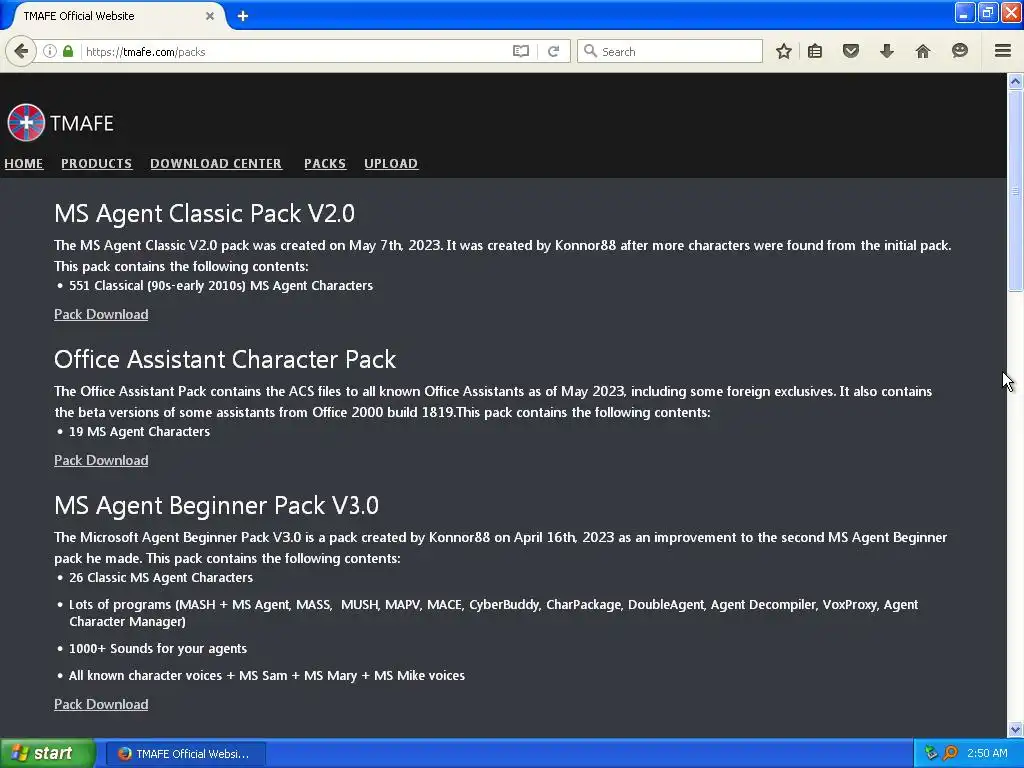Click the Office Assistant Character Pack heading
This screenshot has width=1024, height=768.
pyautogui.click(x=225, y=359)
